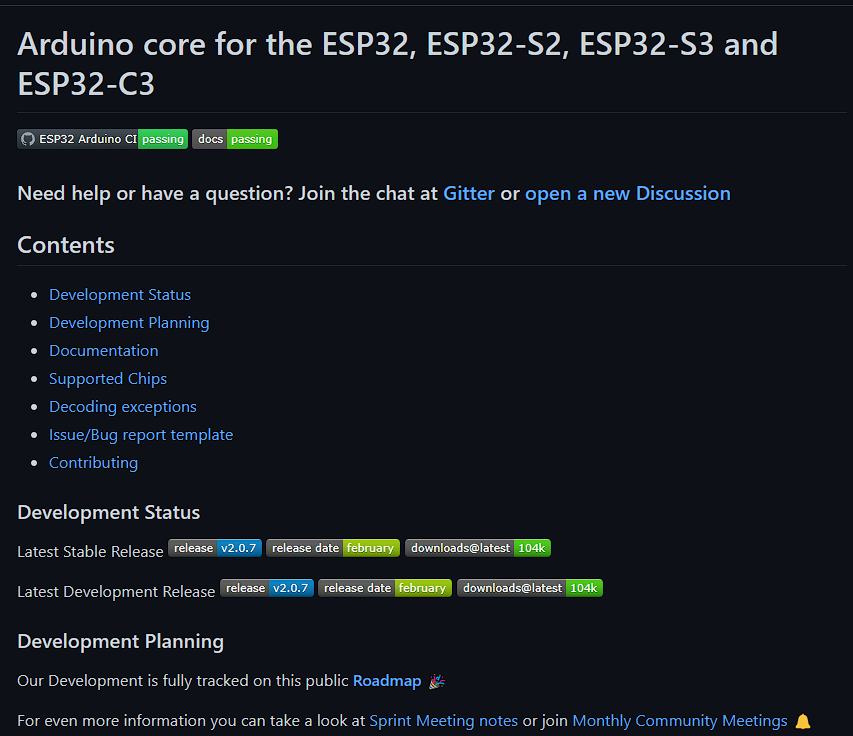853x736 pixels.
Task: Click the release v2.0.7 badge for stable release
Action: [215, 547]
